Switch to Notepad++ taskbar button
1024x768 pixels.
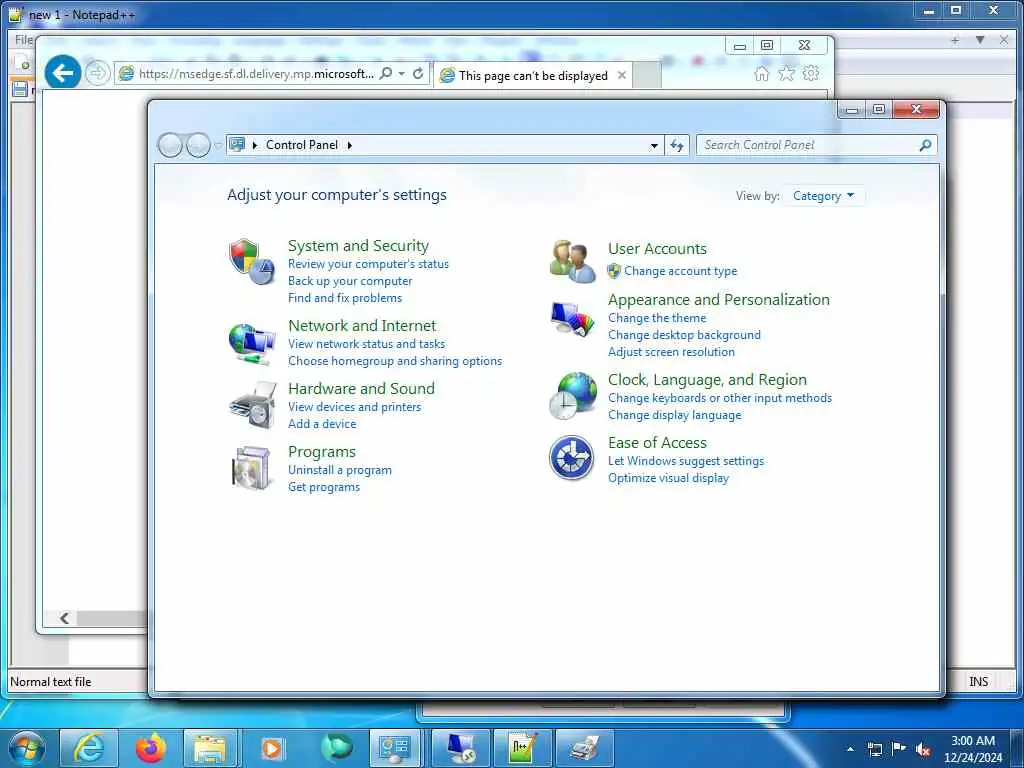point(523,748)
